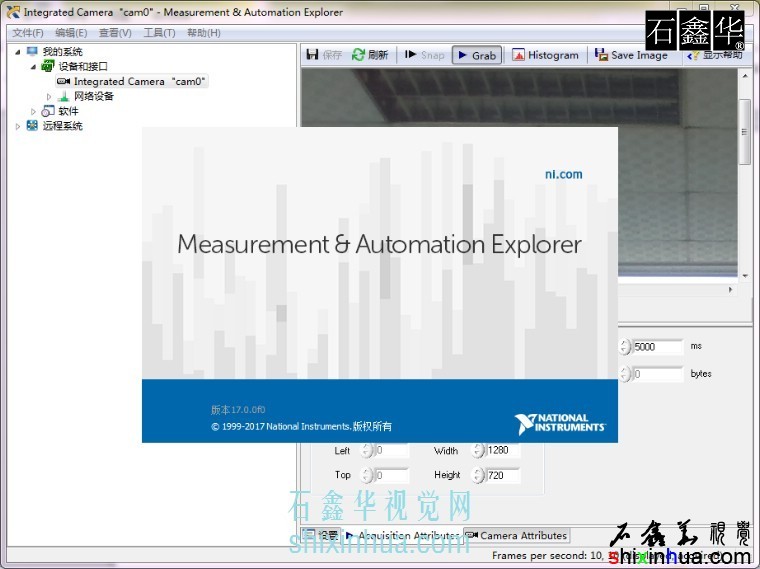Click Show Help (显示帮助) button
Viewport: 760px width, 569px height.
(715, 55)
